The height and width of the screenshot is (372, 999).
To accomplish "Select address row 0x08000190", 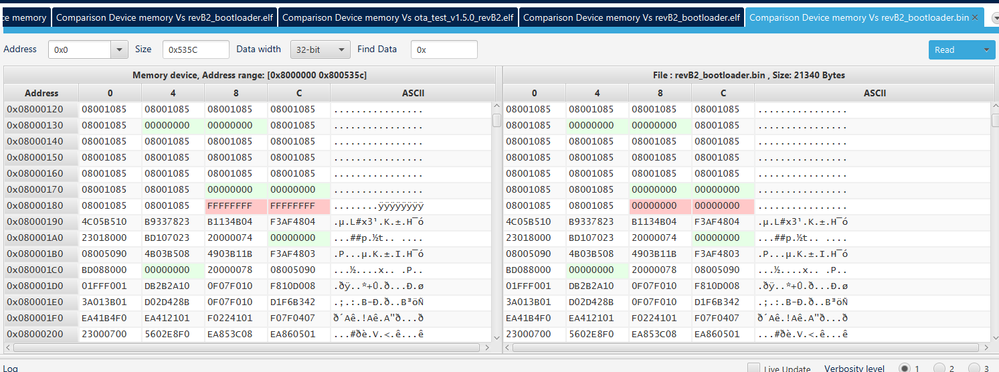I will (x=41, y=222).
